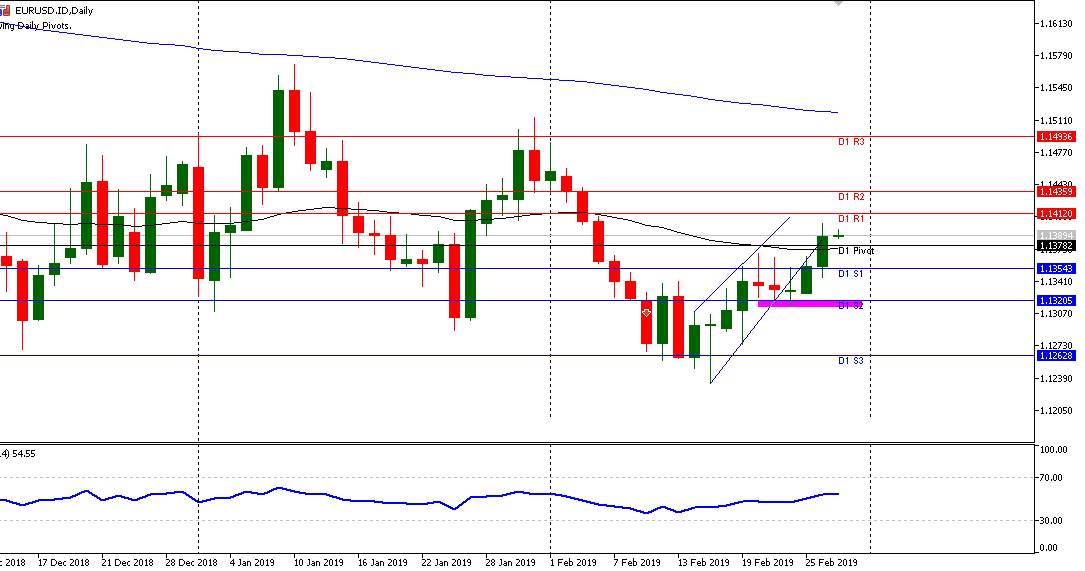Click the gray chart shift triangle marker
1085x571 pixels.
pos(838,4)
